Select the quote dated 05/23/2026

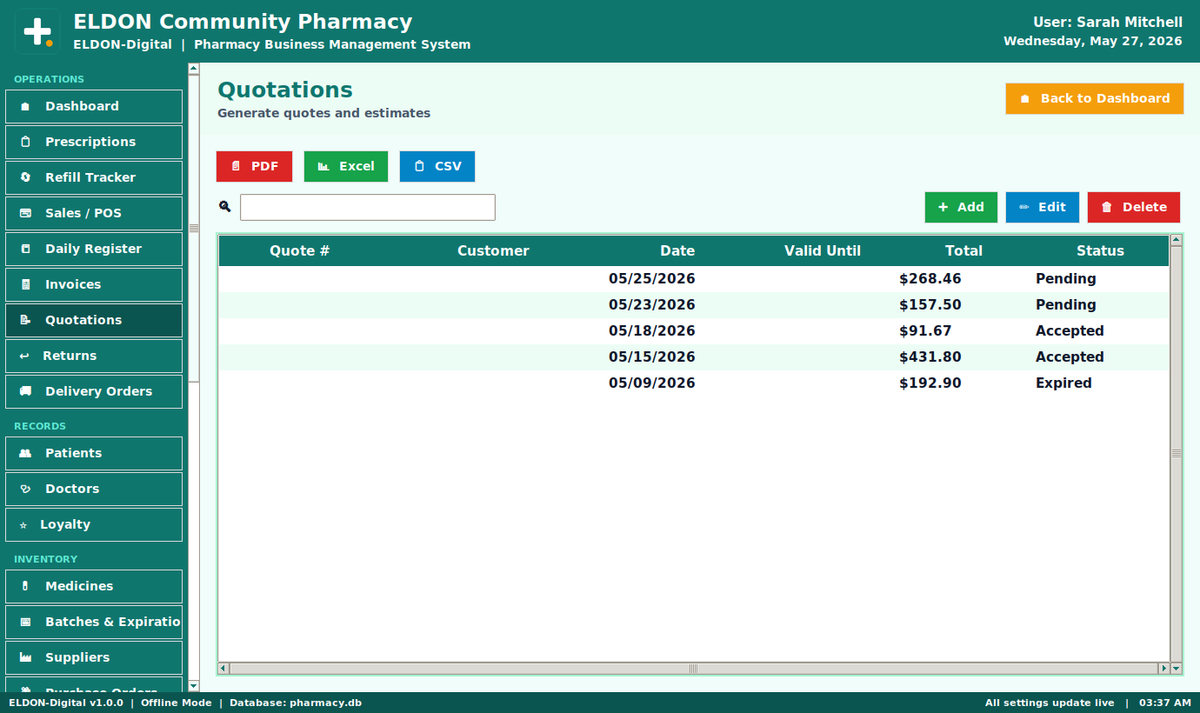693,305
